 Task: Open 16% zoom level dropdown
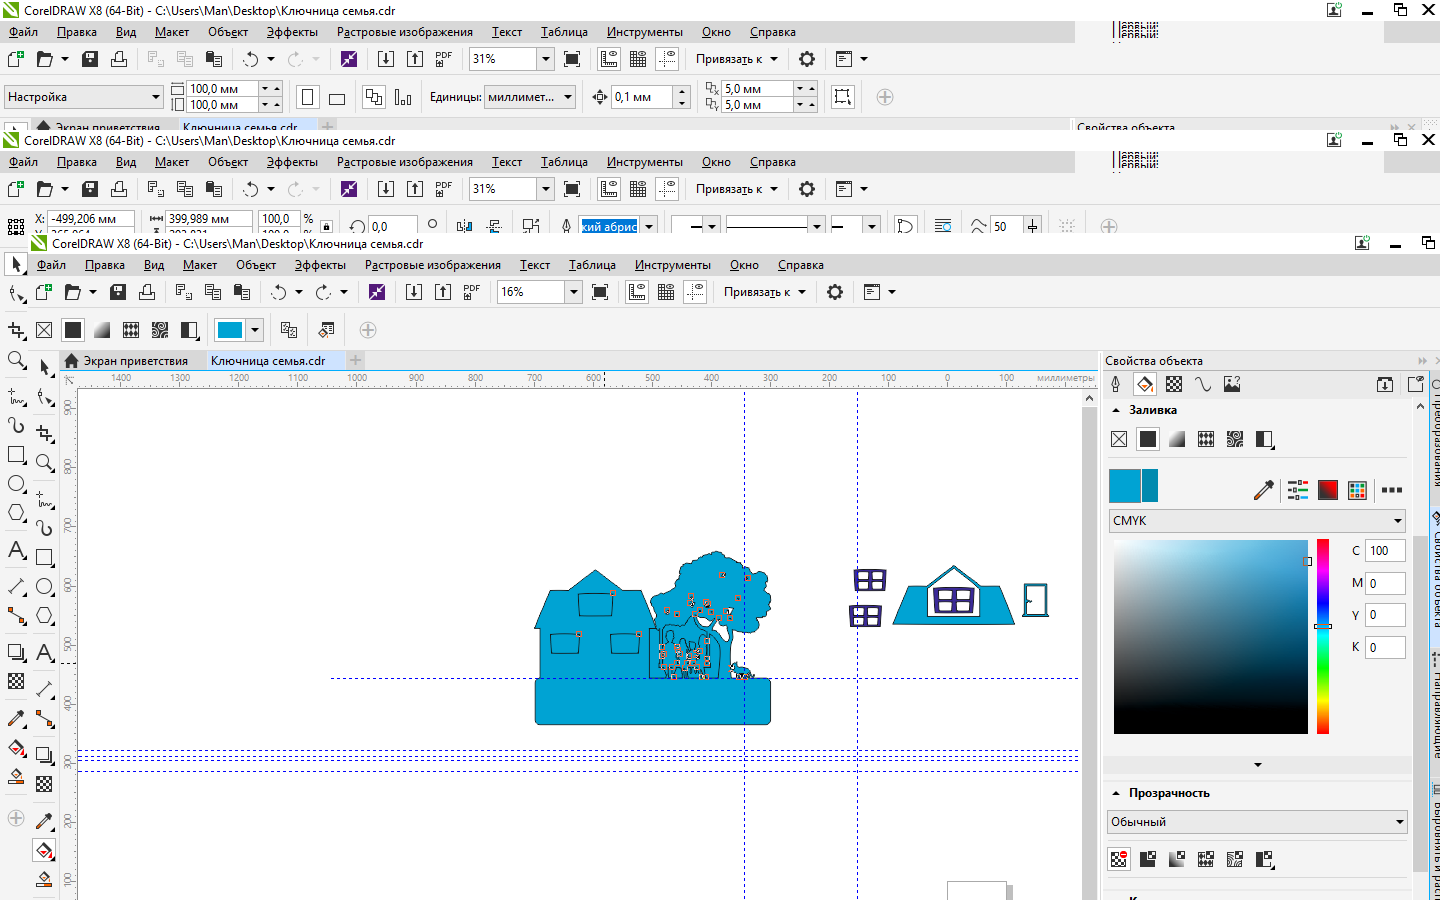pyautogui.click(x=573, y=292)
